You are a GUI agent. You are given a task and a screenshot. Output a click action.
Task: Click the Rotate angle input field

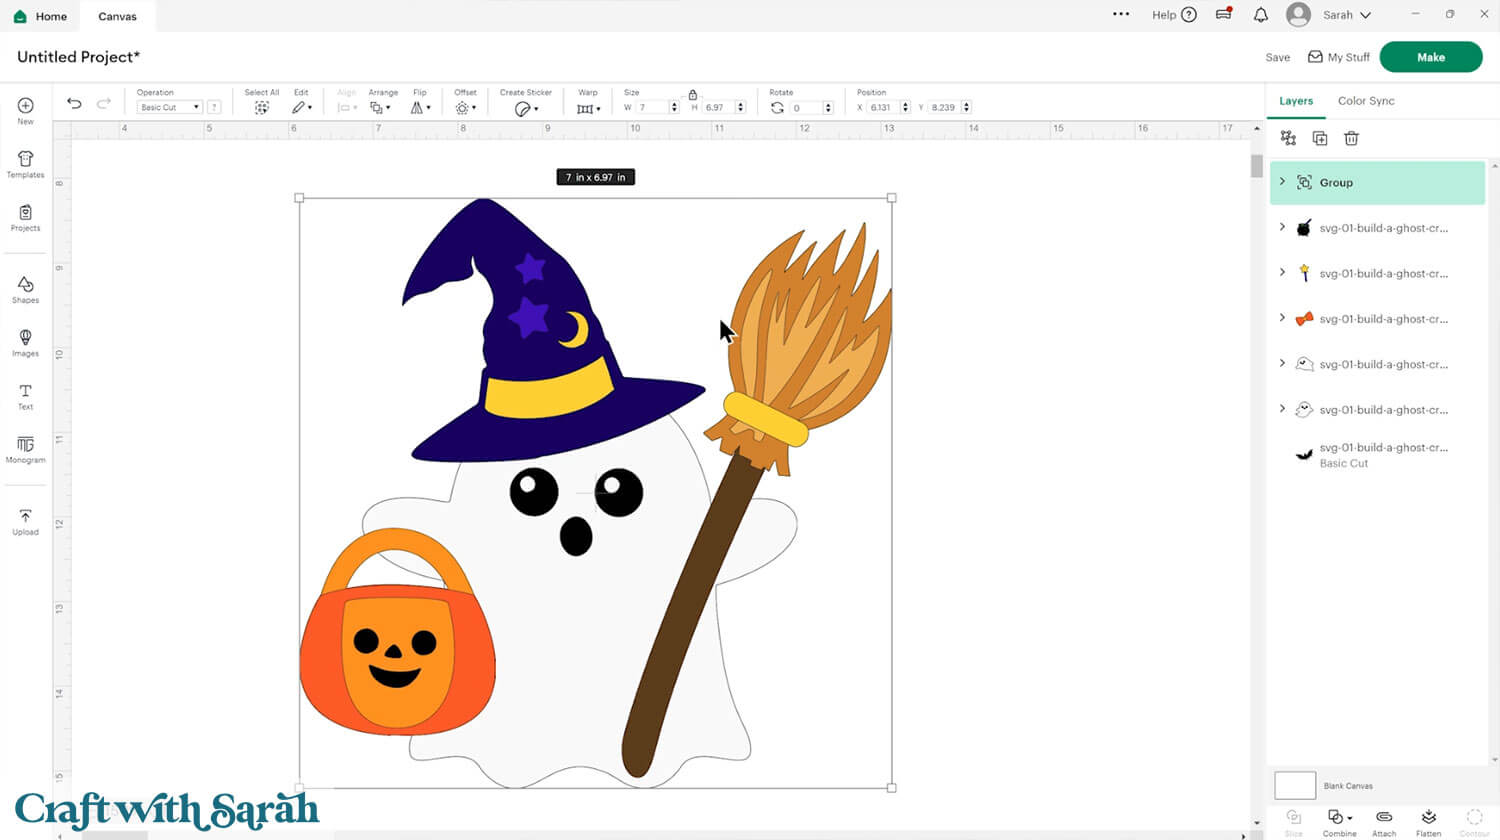pos(806,107)
